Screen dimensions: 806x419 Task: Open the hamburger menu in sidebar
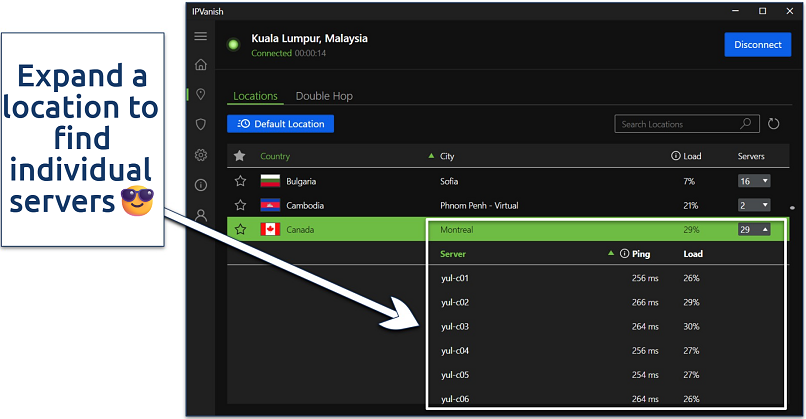(201, 37)
